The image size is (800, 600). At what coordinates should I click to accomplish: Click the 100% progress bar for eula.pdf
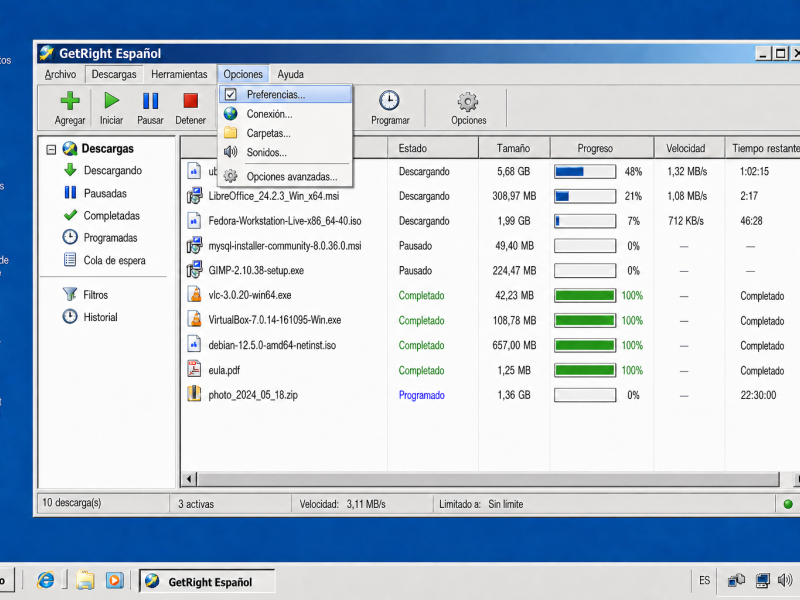(585, 370)
